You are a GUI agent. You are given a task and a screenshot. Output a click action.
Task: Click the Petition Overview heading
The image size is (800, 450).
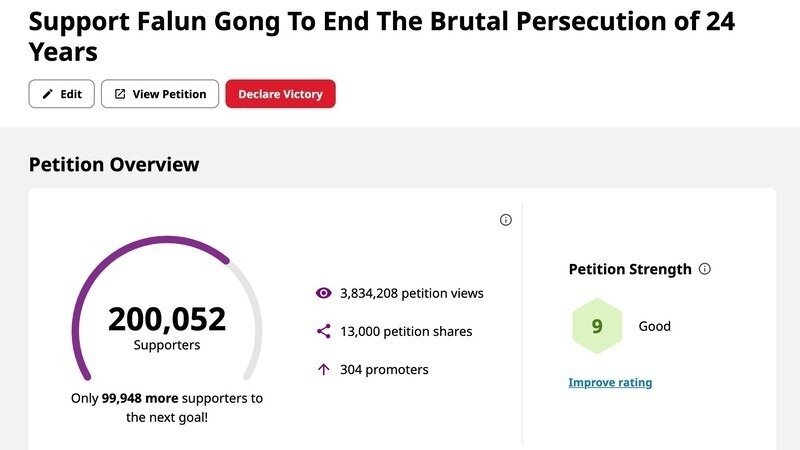pos(114,165)
